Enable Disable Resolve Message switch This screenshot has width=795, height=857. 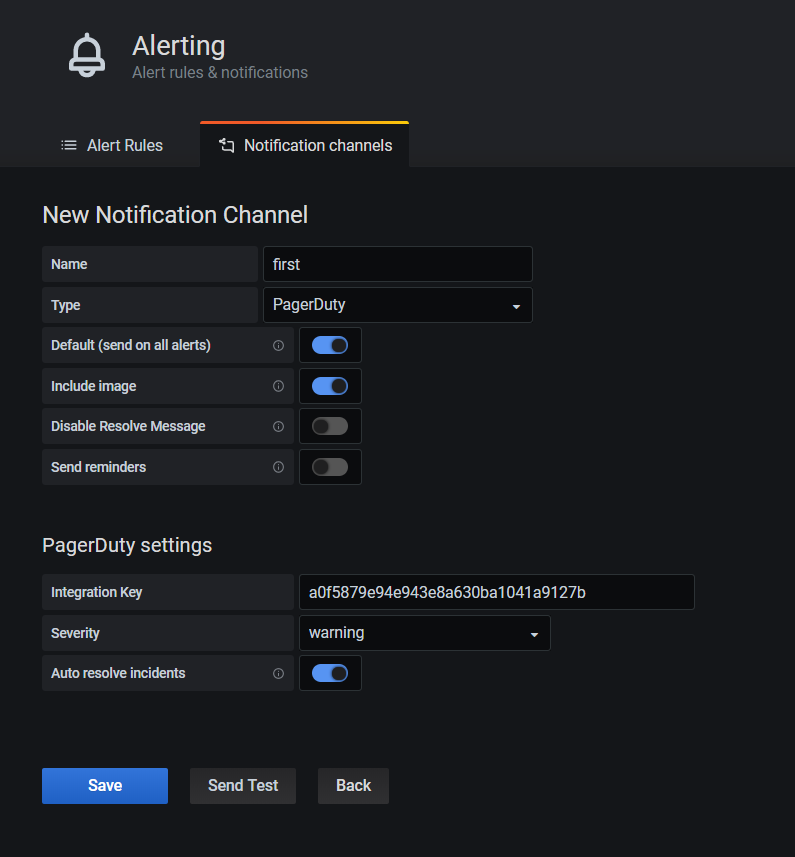click(330, 426)
